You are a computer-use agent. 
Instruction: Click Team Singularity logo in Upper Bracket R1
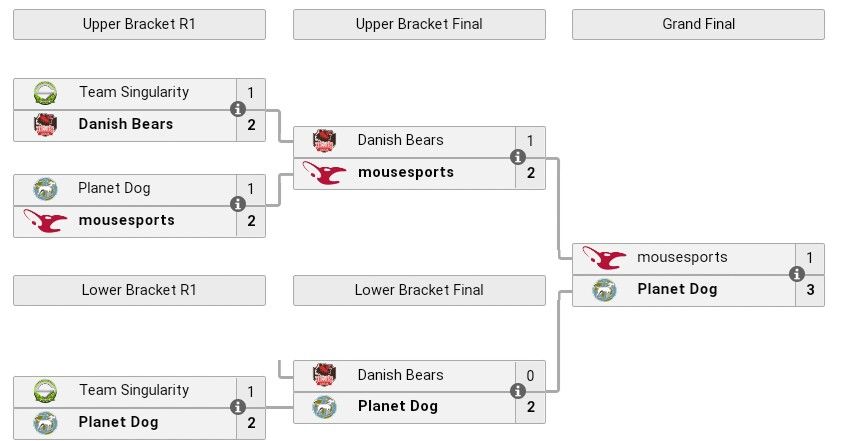45,93
